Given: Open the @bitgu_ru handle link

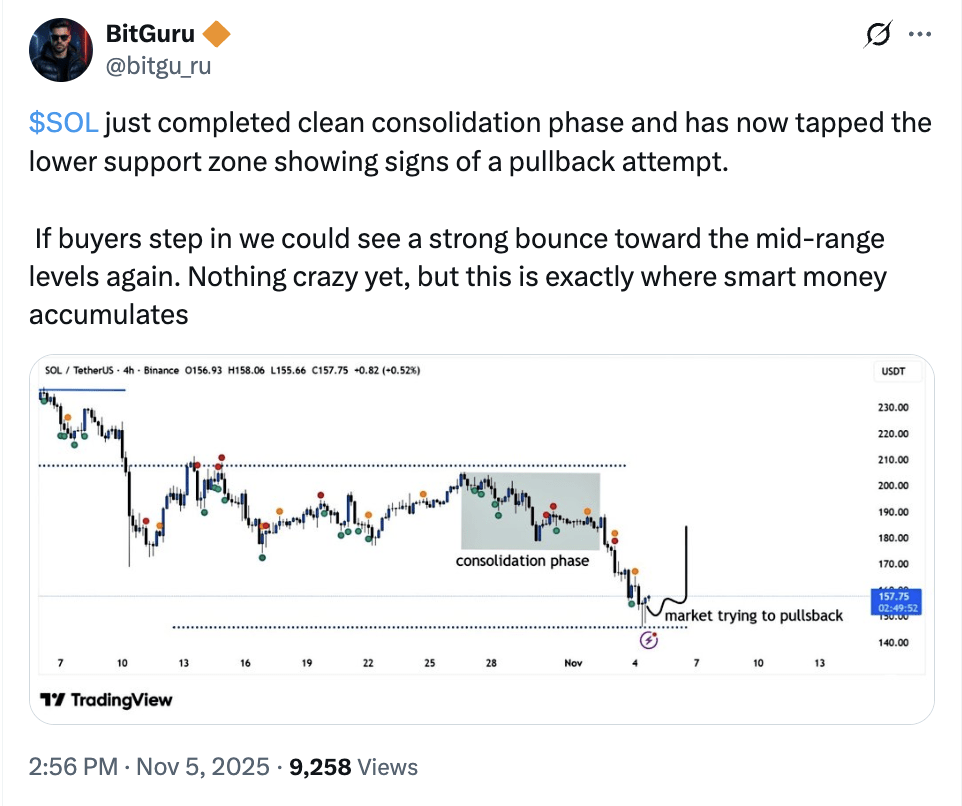Looking at the screenshot, I should 158,66.
